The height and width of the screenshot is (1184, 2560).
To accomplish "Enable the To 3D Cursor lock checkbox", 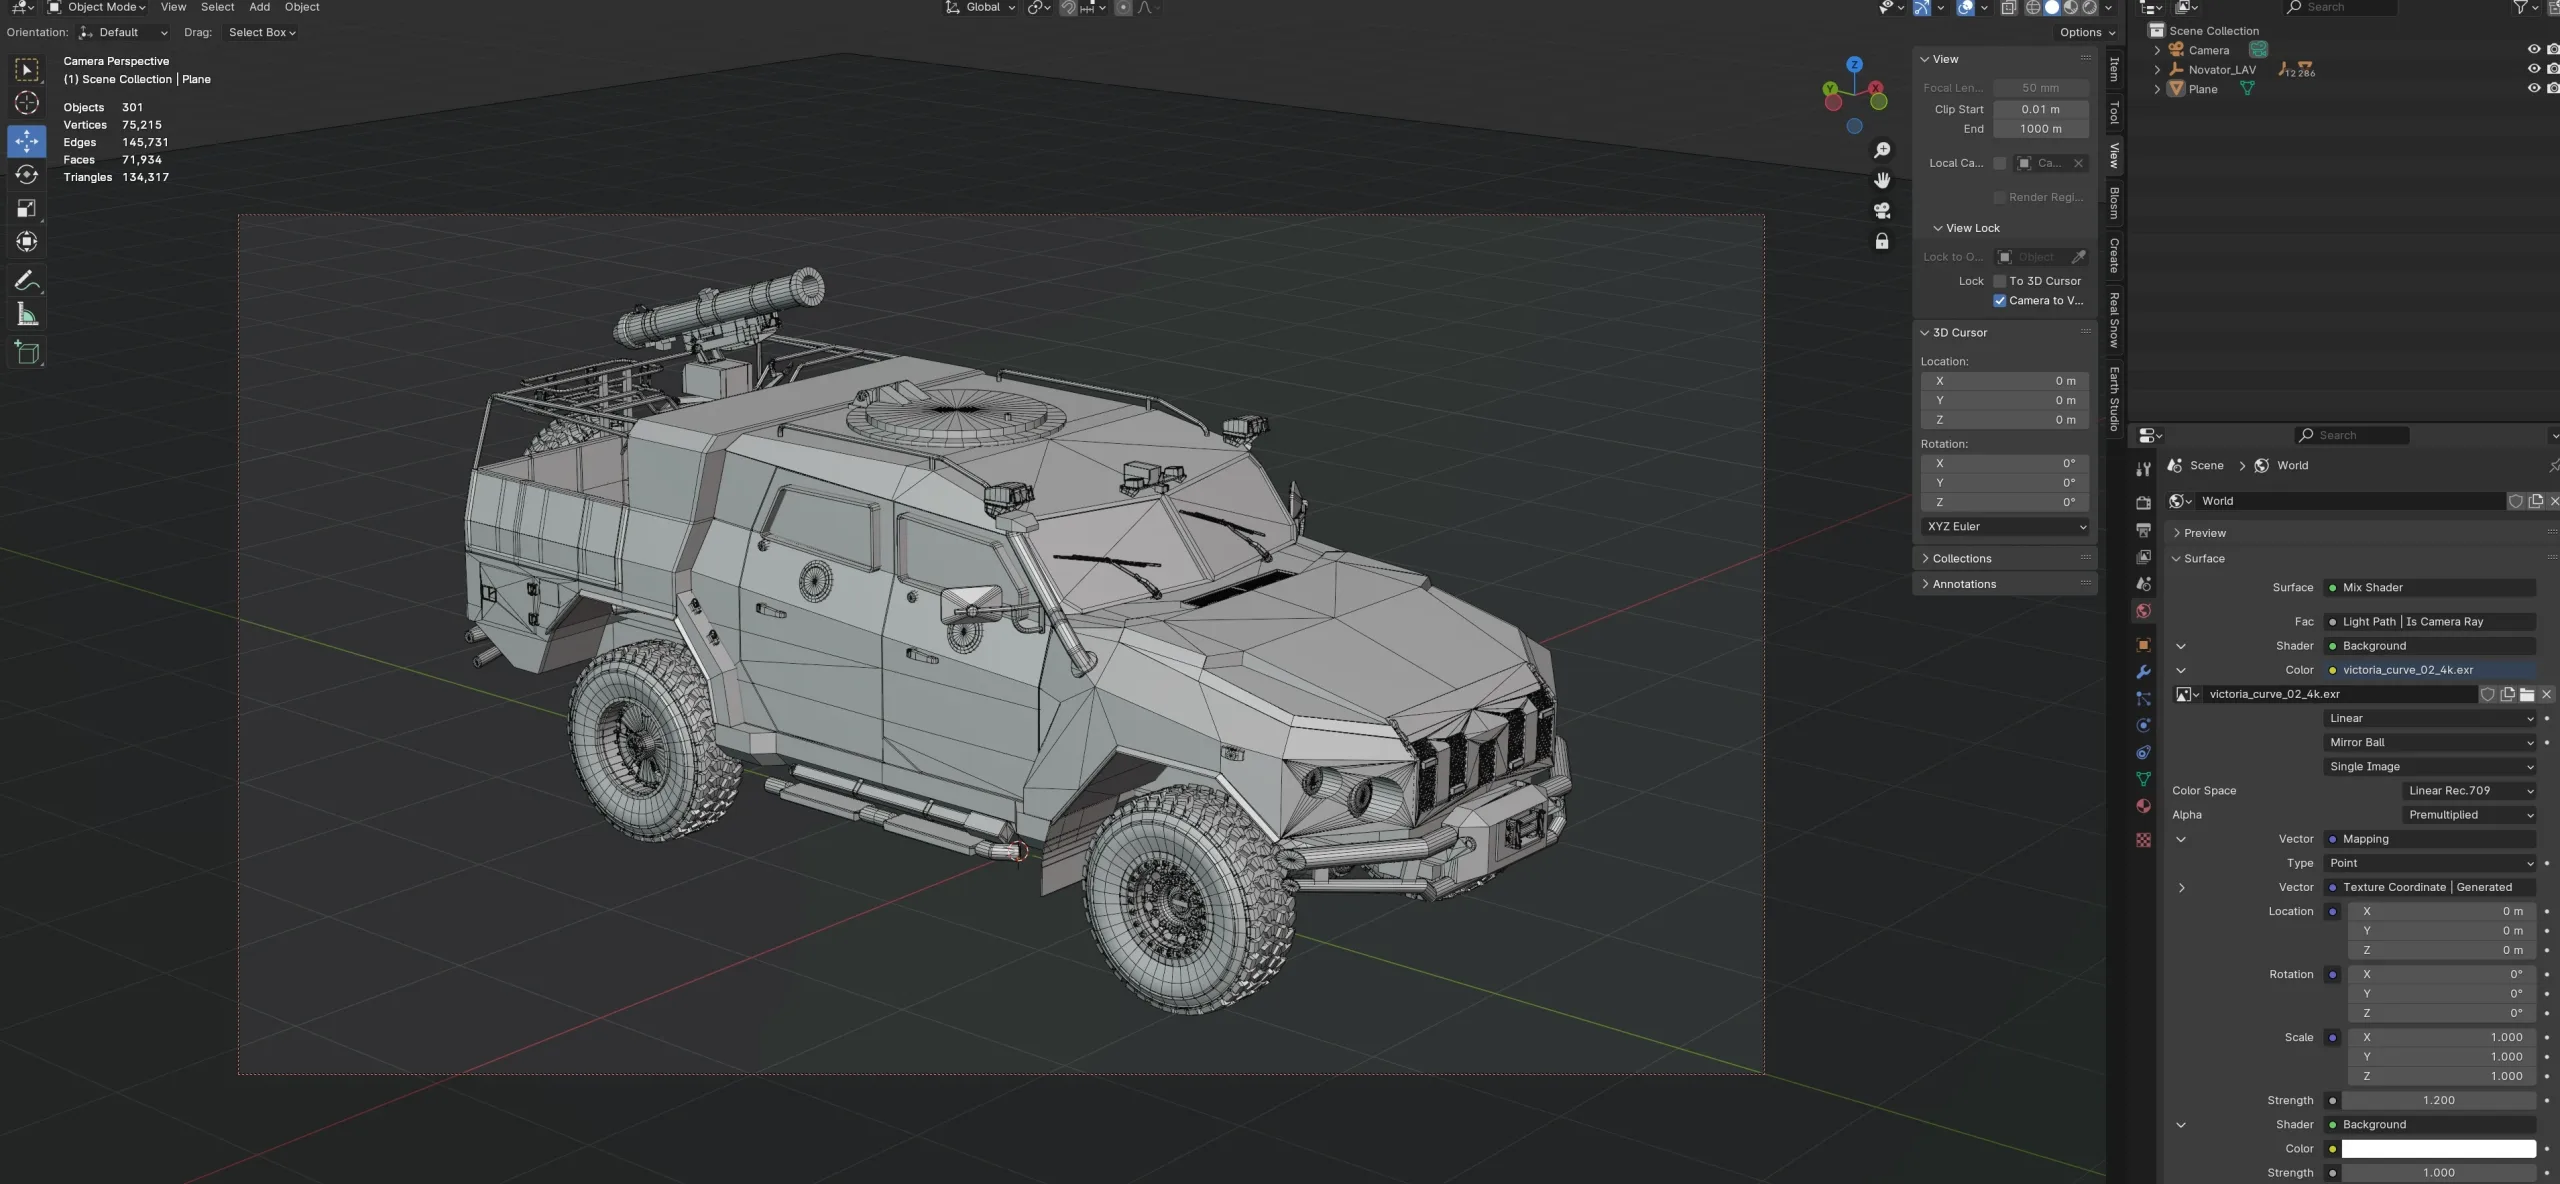I will click(x=2001, y=281).
